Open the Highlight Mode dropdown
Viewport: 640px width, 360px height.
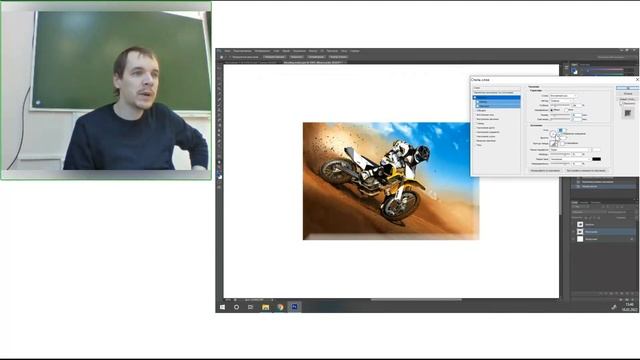[571, 150]
